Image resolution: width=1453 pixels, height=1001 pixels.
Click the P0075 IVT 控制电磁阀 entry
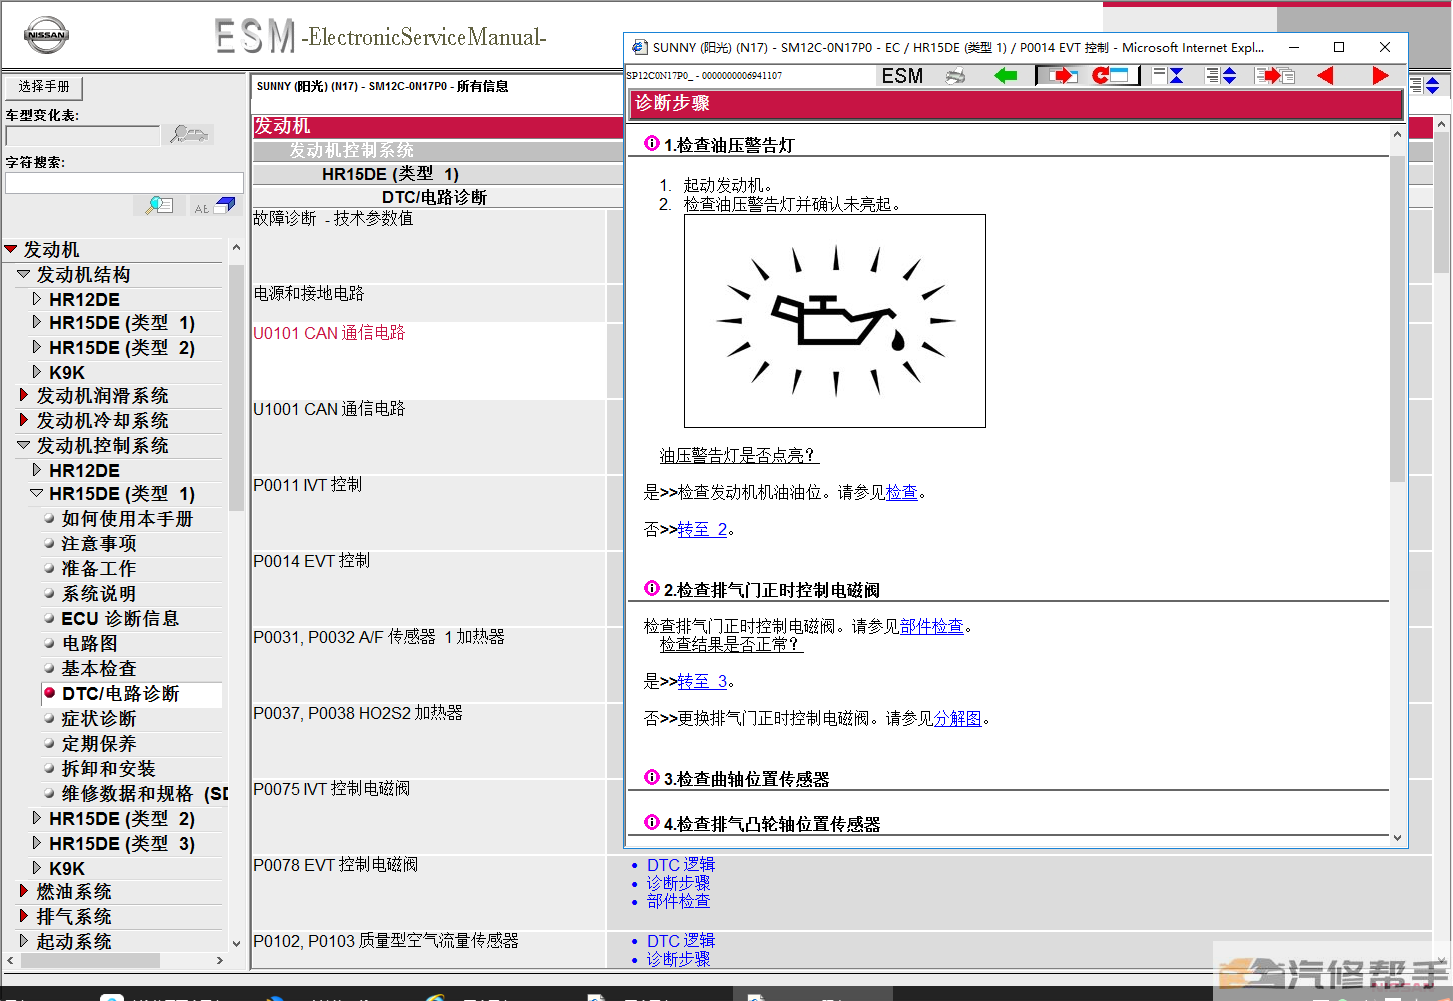[x=332, y=789]
